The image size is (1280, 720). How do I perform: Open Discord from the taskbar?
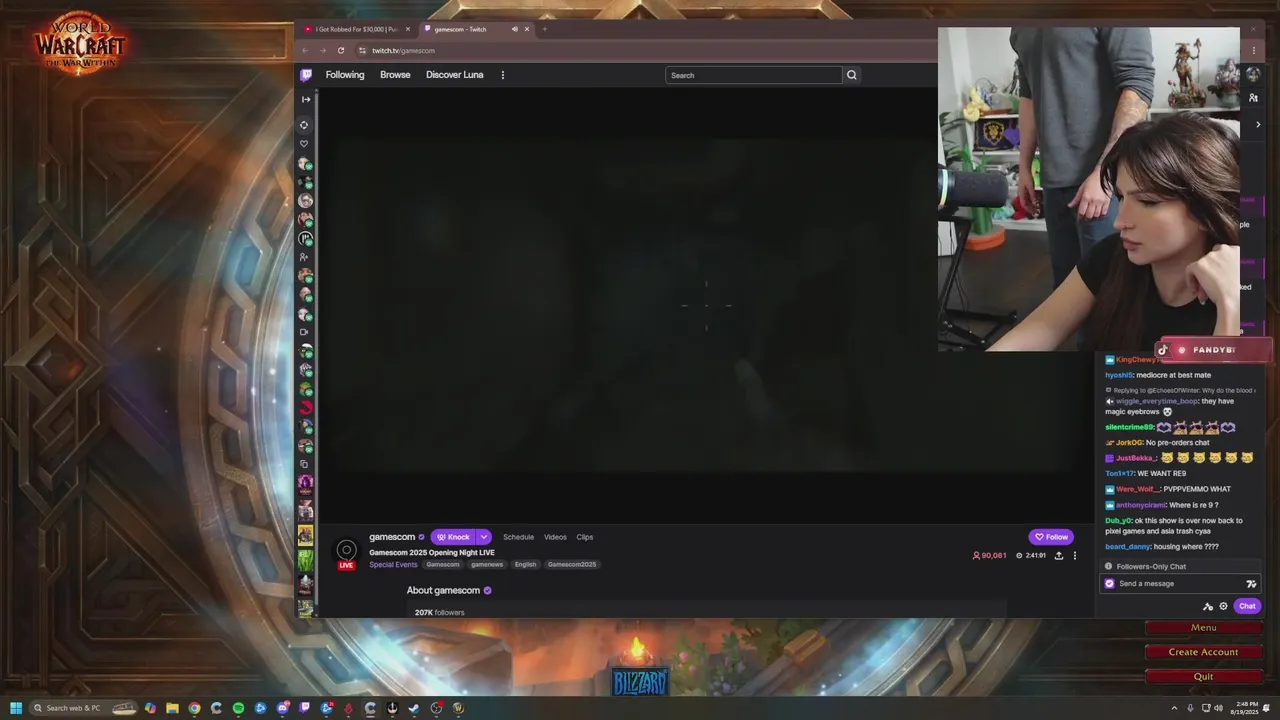[283, 708]
